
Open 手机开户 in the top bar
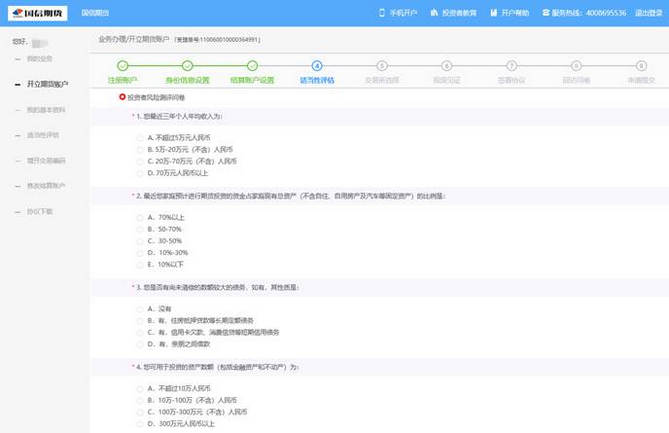[x=401, y=13]
